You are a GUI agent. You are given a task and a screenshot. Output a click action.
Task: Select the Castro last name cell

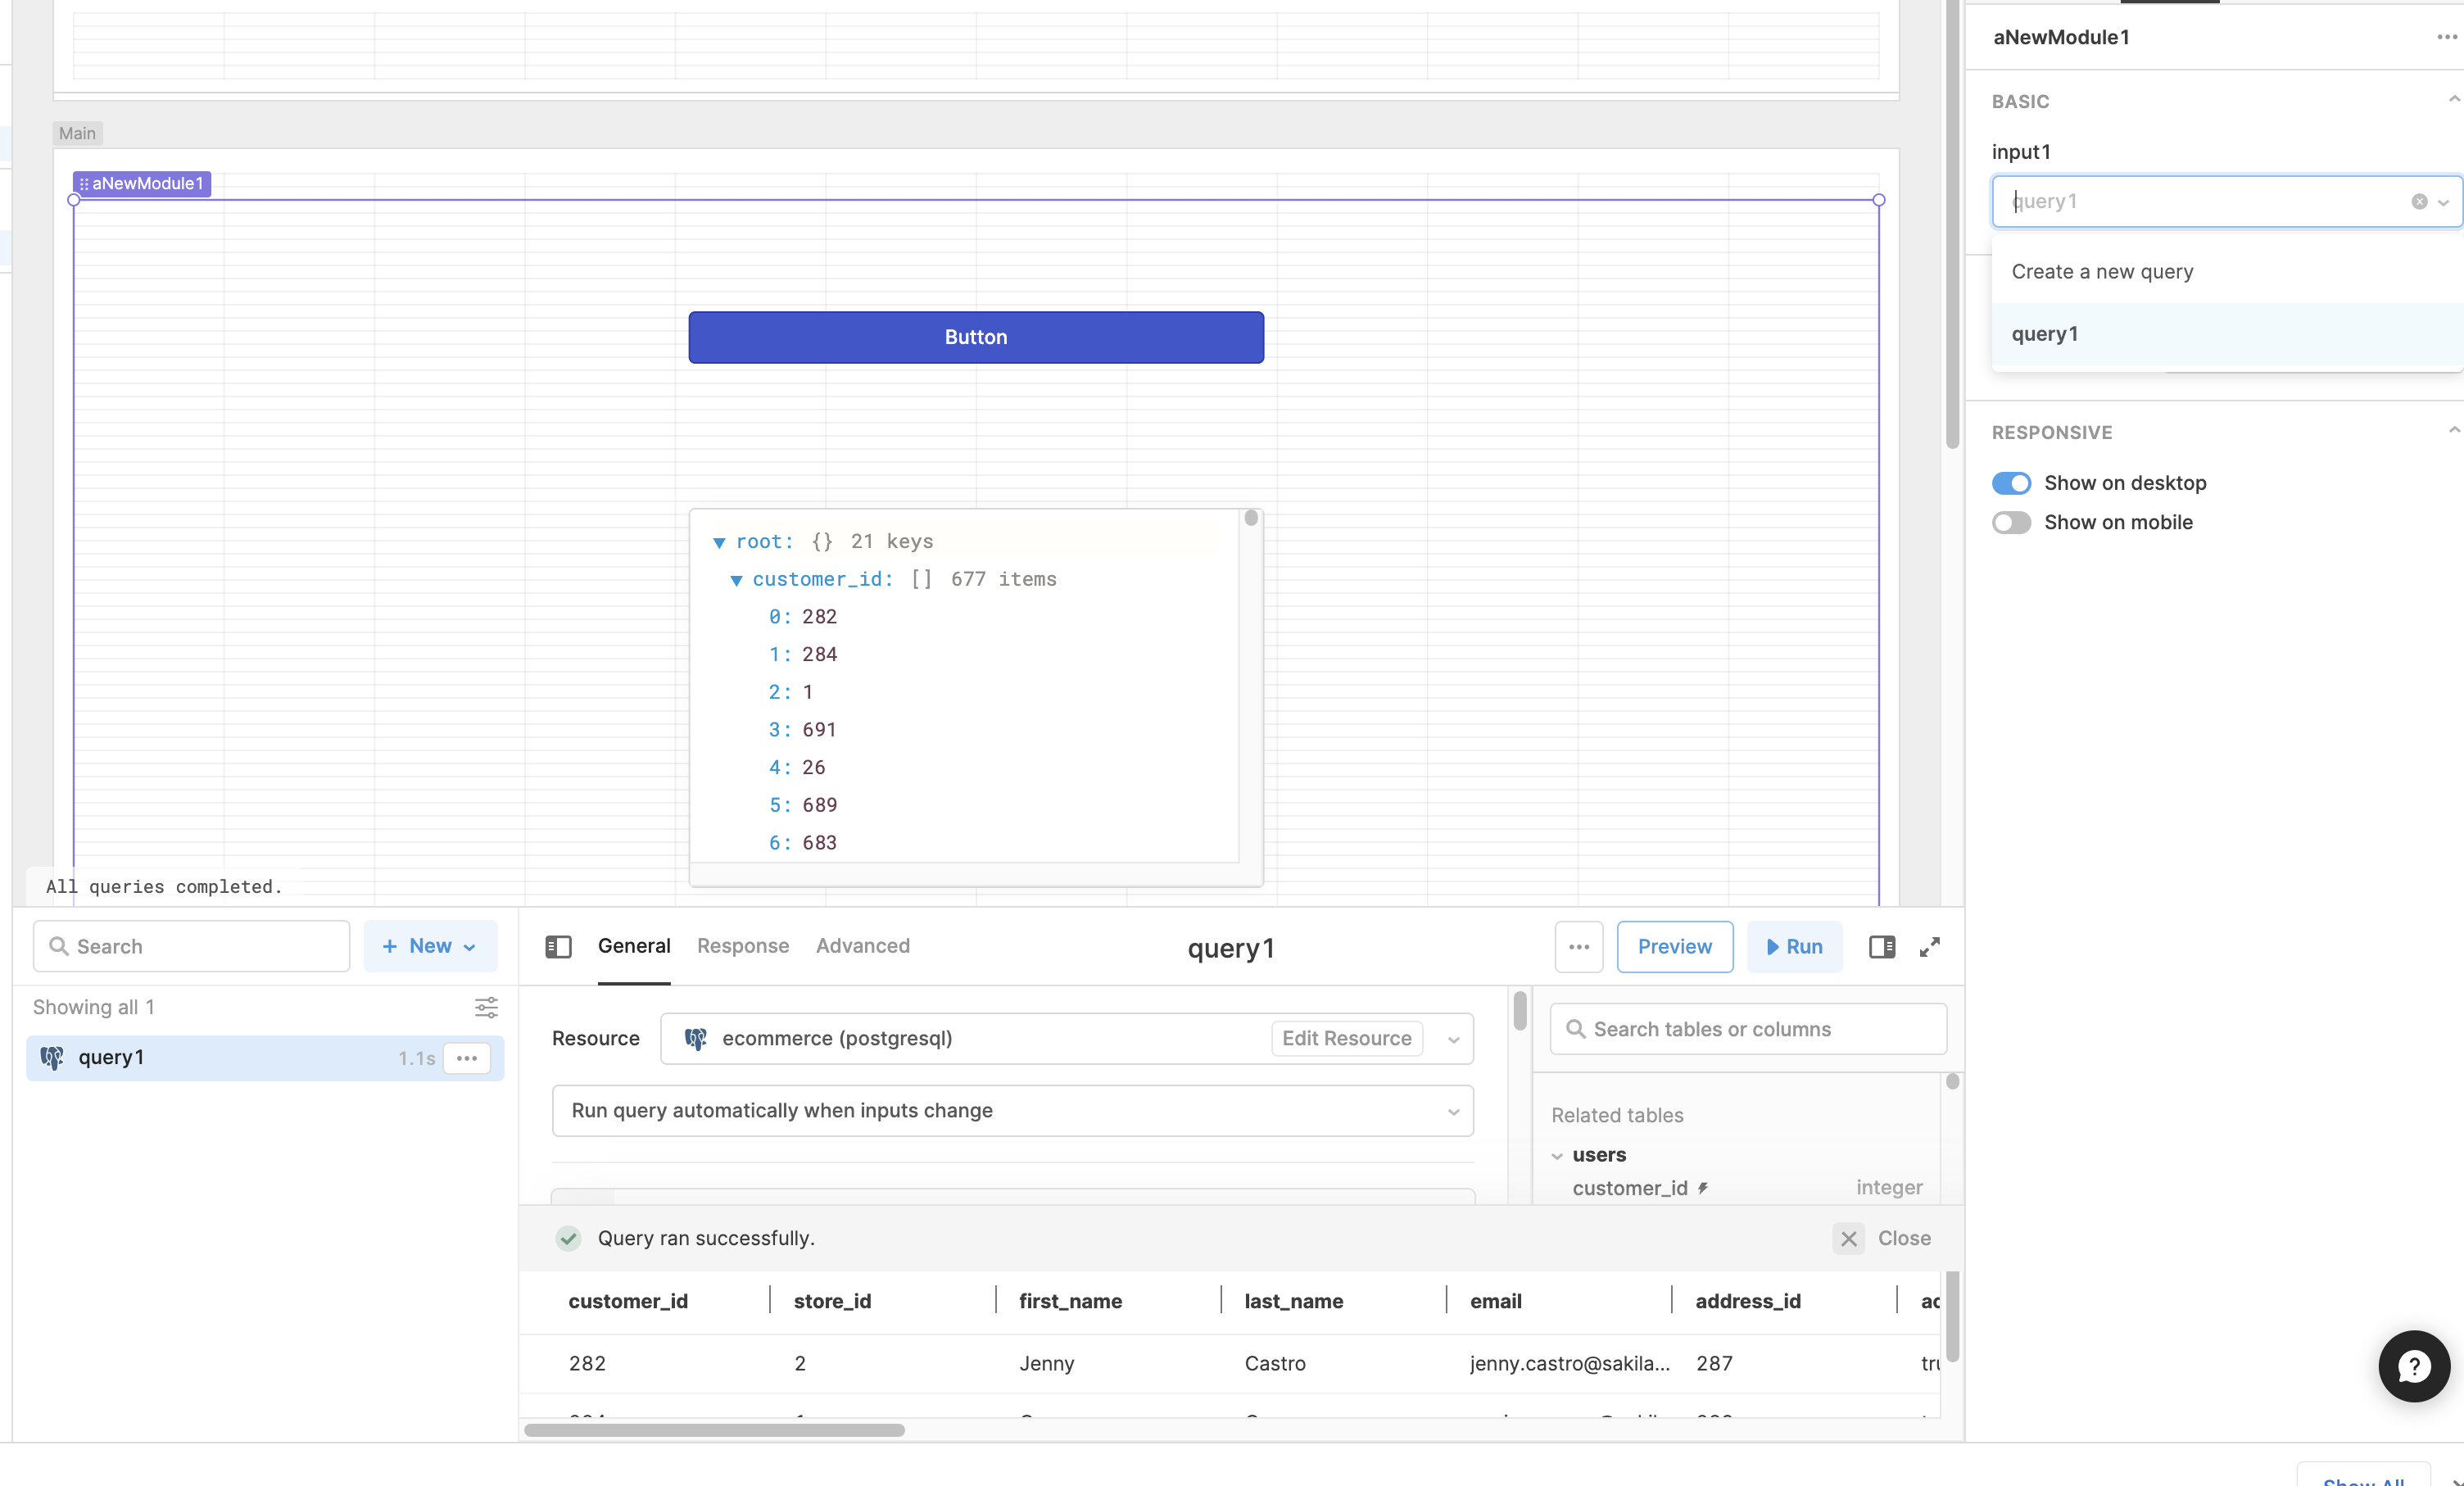tap(1274, 1363)
